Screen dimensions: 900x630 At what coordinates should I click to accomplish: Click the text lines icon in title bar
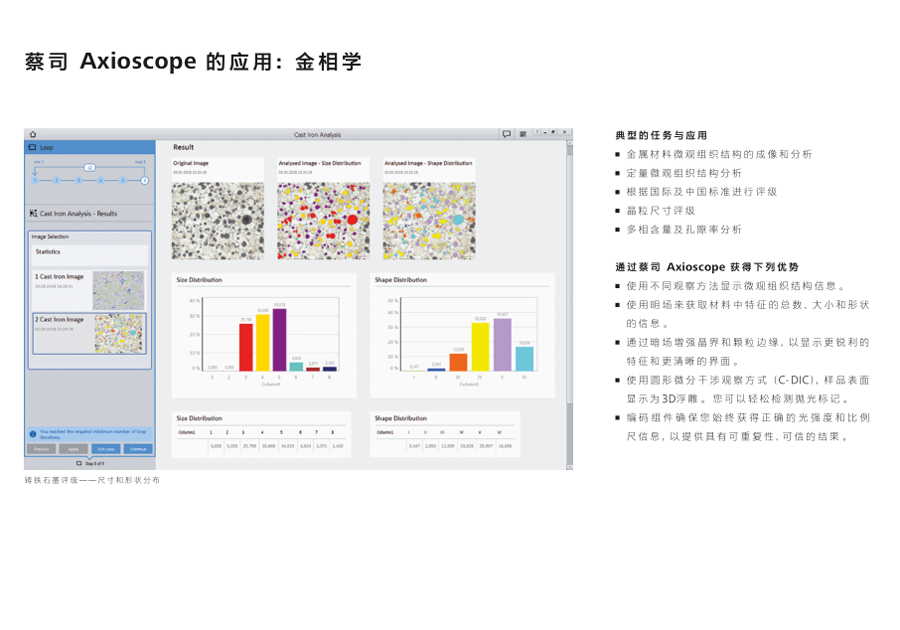[522, 133]
